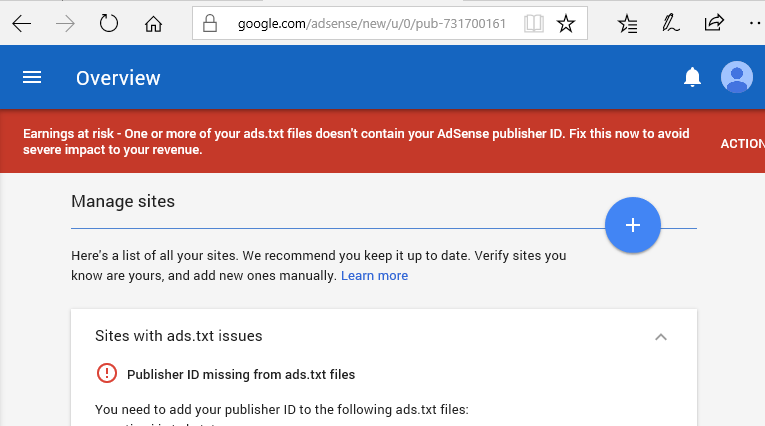Show site info via the lock icon

tap(210, 24)
